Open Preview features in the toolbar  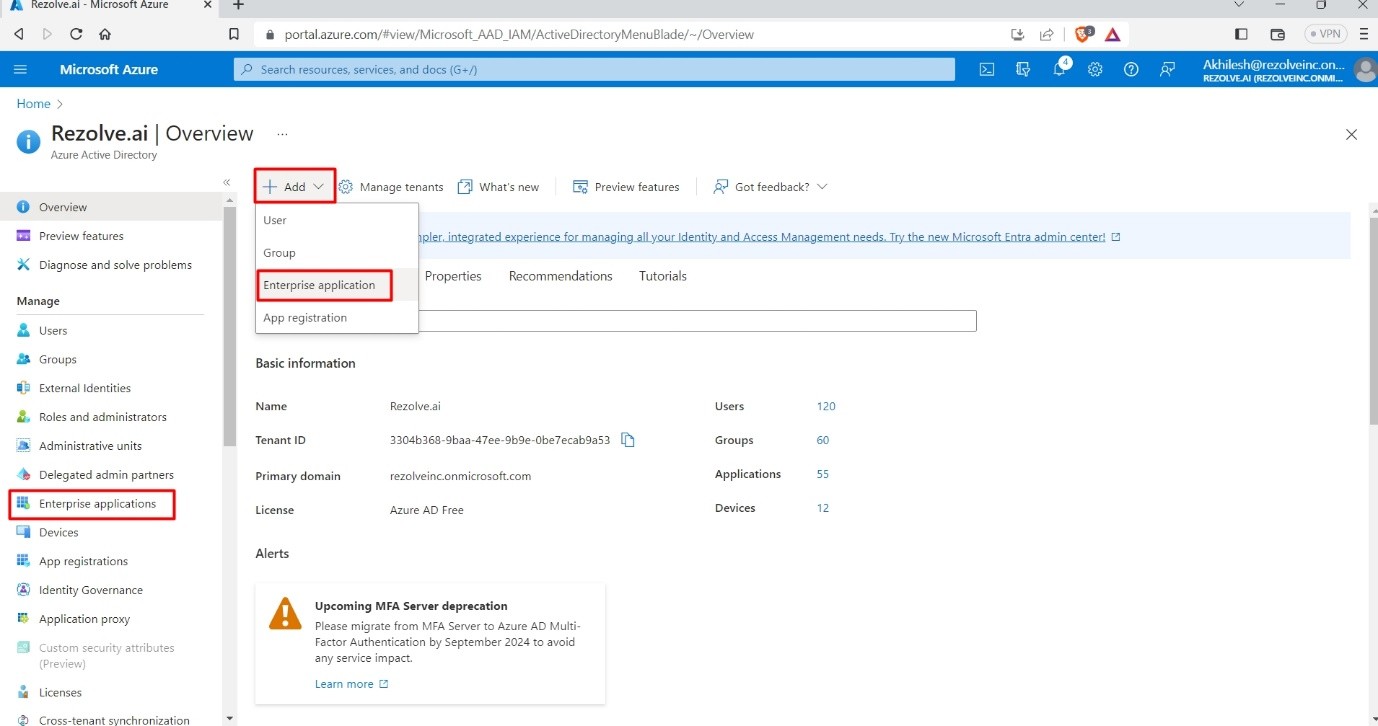pos(626,187)
